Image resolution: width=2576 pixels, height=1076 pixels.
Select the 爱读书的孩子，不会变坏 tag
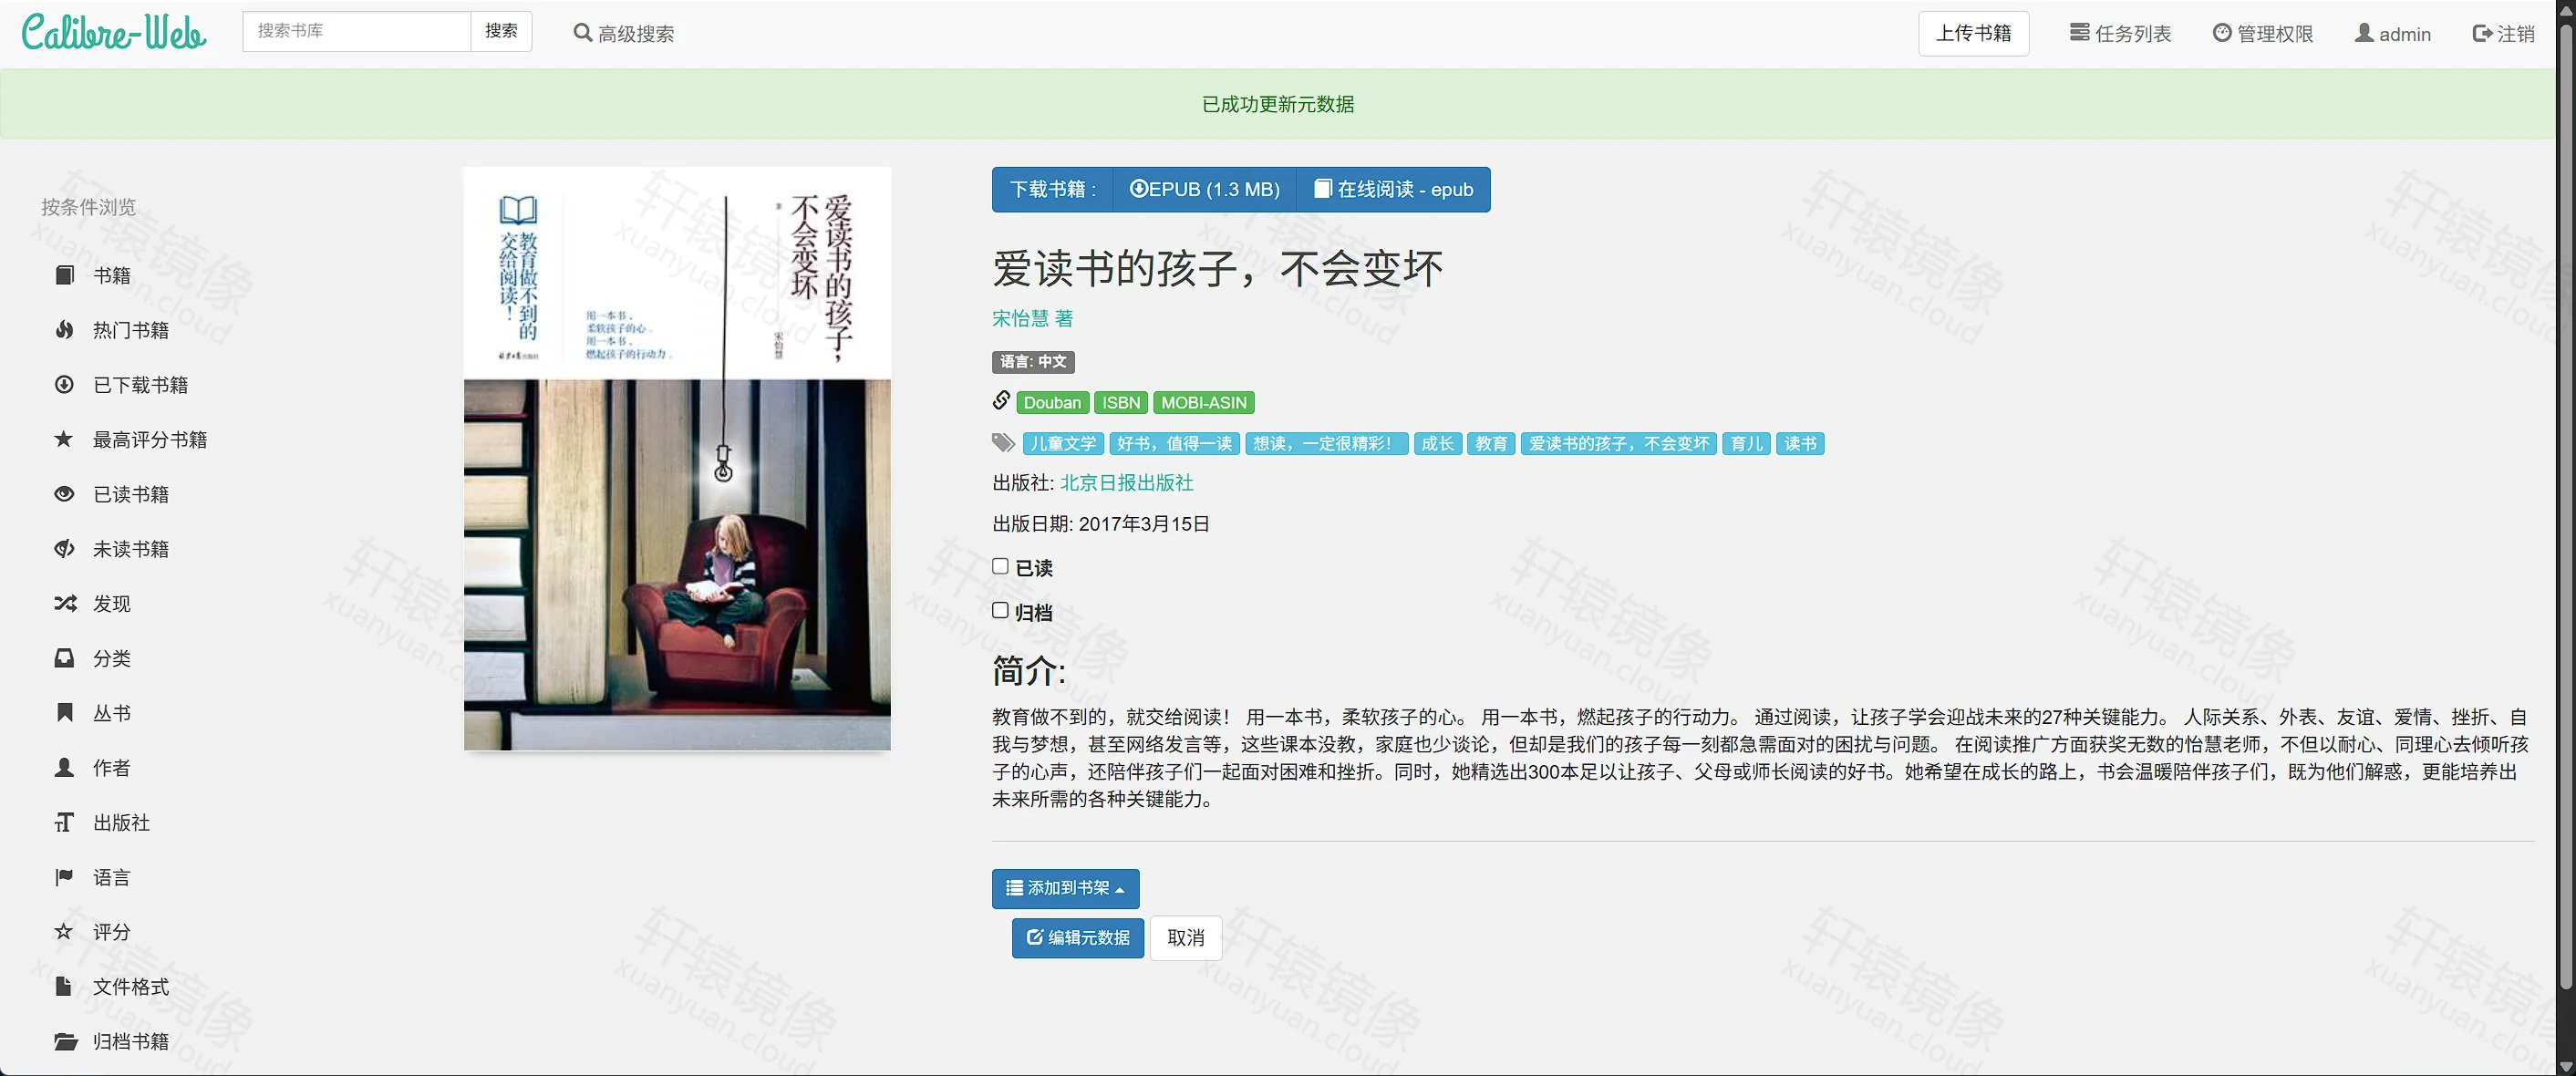[x=1618, y=443]
